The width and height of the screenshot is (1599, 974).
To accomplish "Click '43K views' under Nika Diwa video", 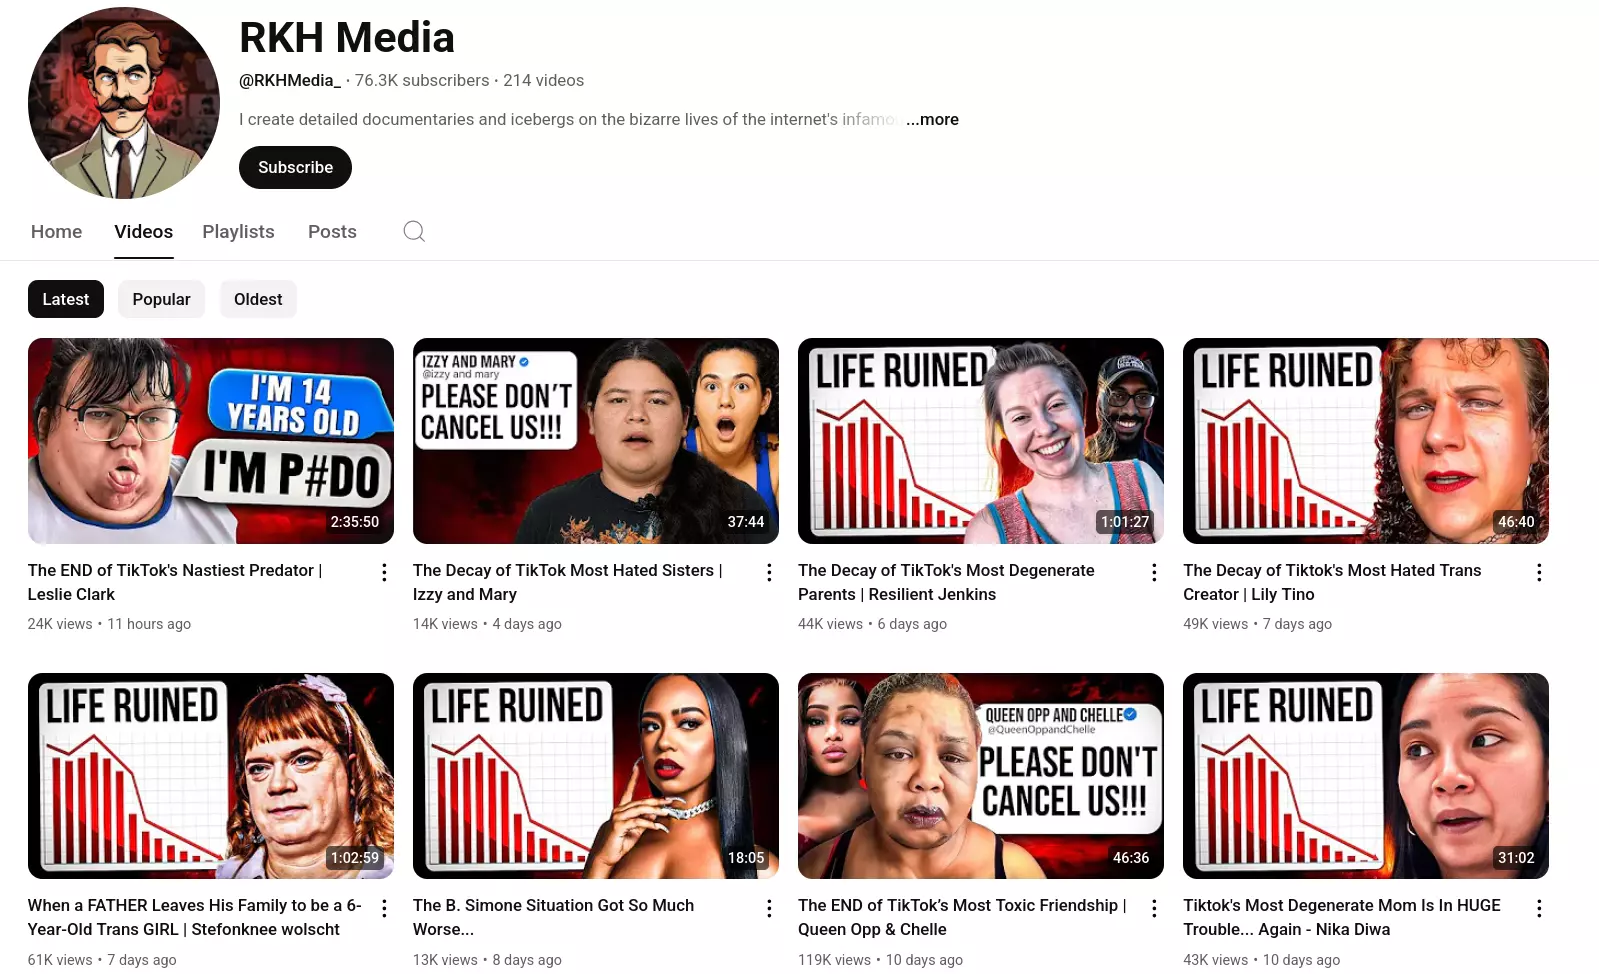I will (1215, 960).
